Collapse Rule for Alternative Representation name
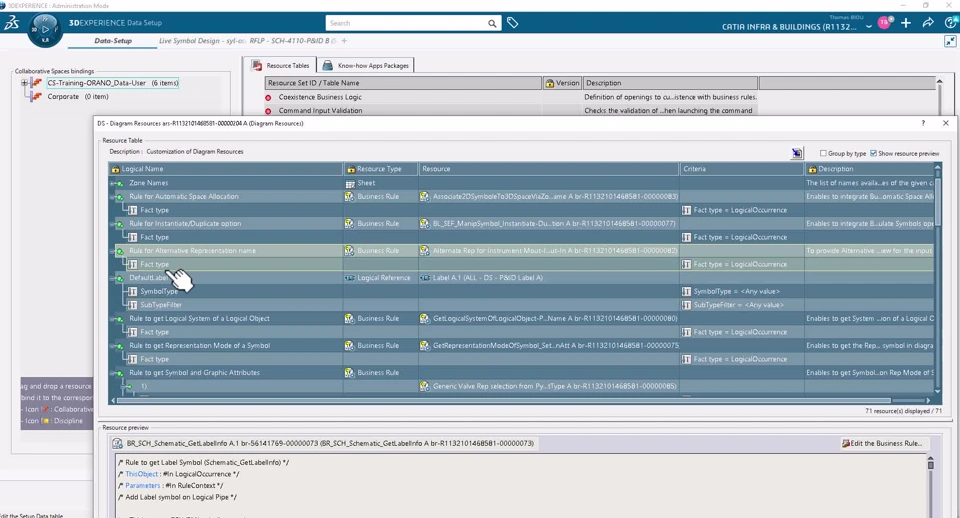The width and height of the screenshot is (960, 518). click(x=113, y=251)
